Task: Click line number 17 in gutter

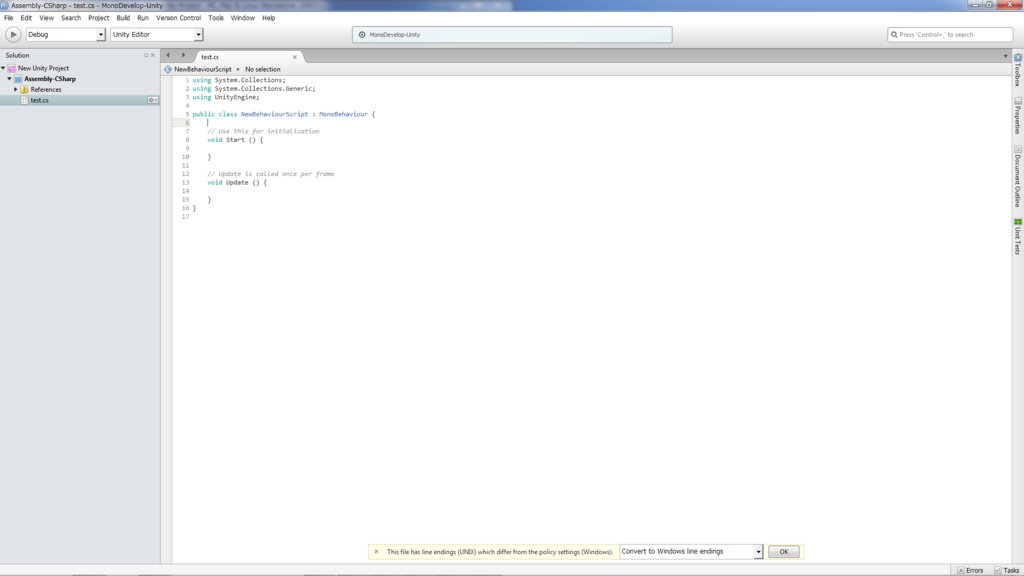Action: [185, 217]
